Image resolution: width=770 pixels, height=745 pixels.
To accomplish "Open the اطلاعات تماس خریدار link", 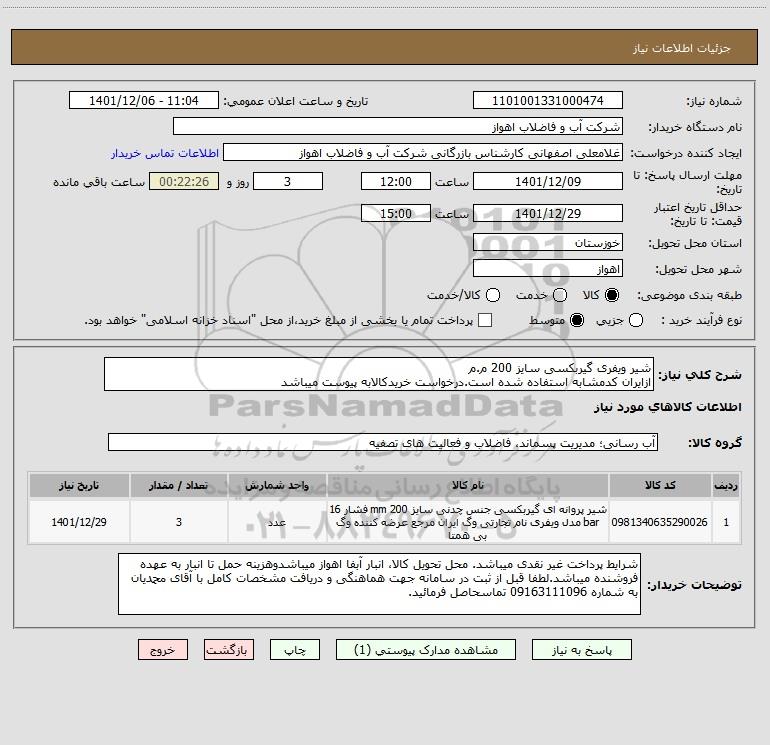I will click(x=165, y=153).
